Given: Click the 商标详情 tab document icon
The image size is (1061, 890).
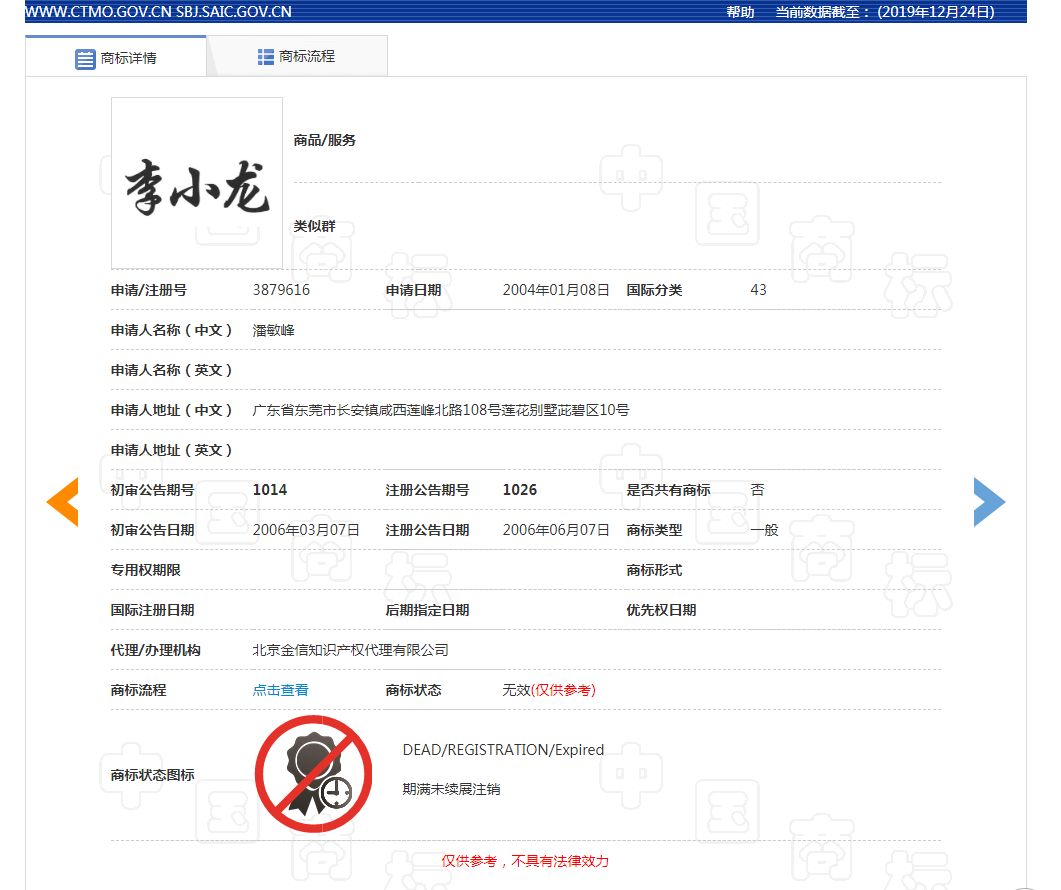Looking at the screenshot, I should [x=85, y=59].
